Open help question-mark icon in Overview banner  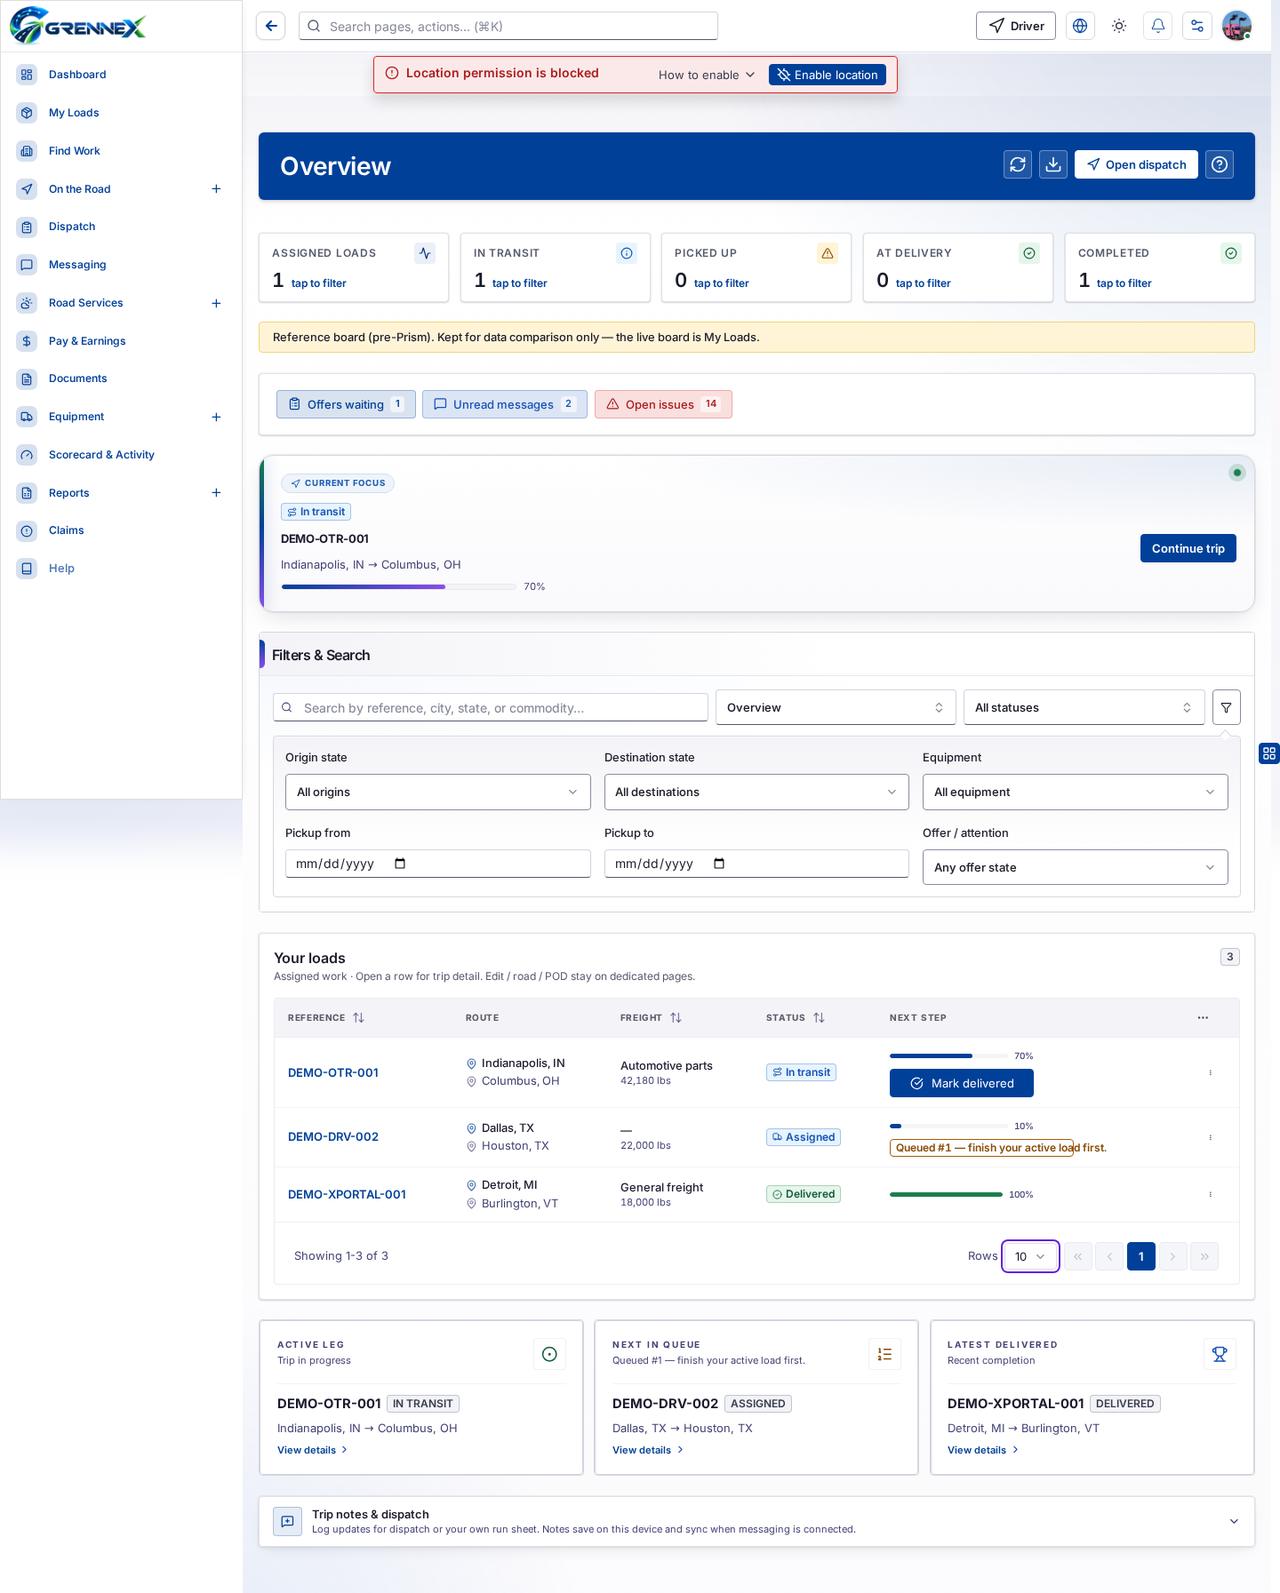tap(1219, 165)
